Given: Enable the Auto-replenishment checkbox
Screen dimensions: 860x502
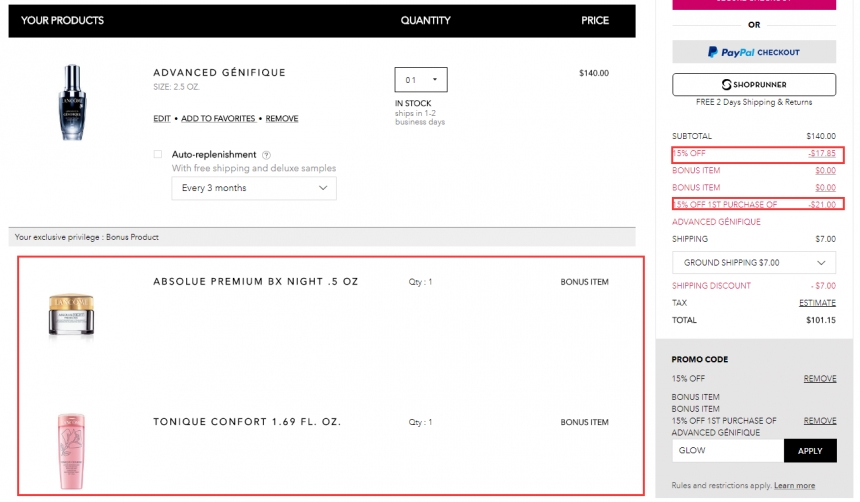Looking at the screenshot, I should (158, 155).
